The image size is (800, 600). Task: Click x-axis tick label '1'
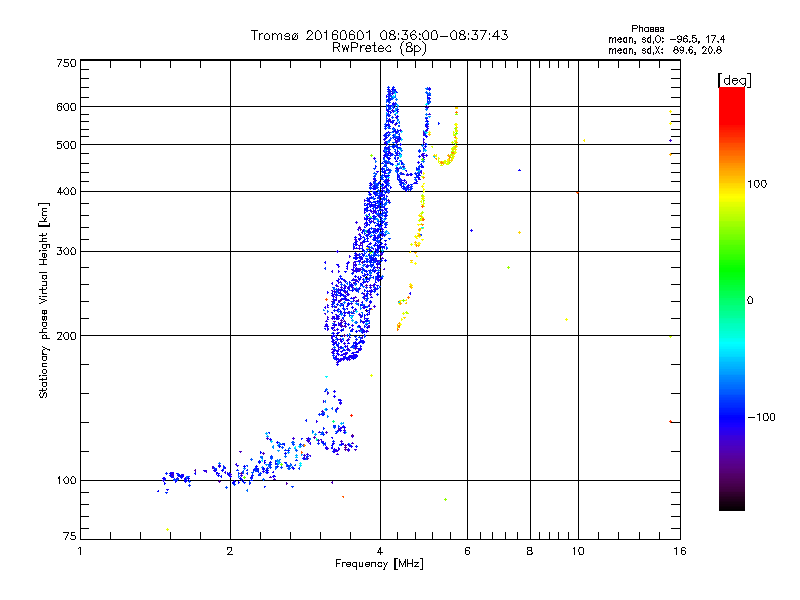click(80, 551)
